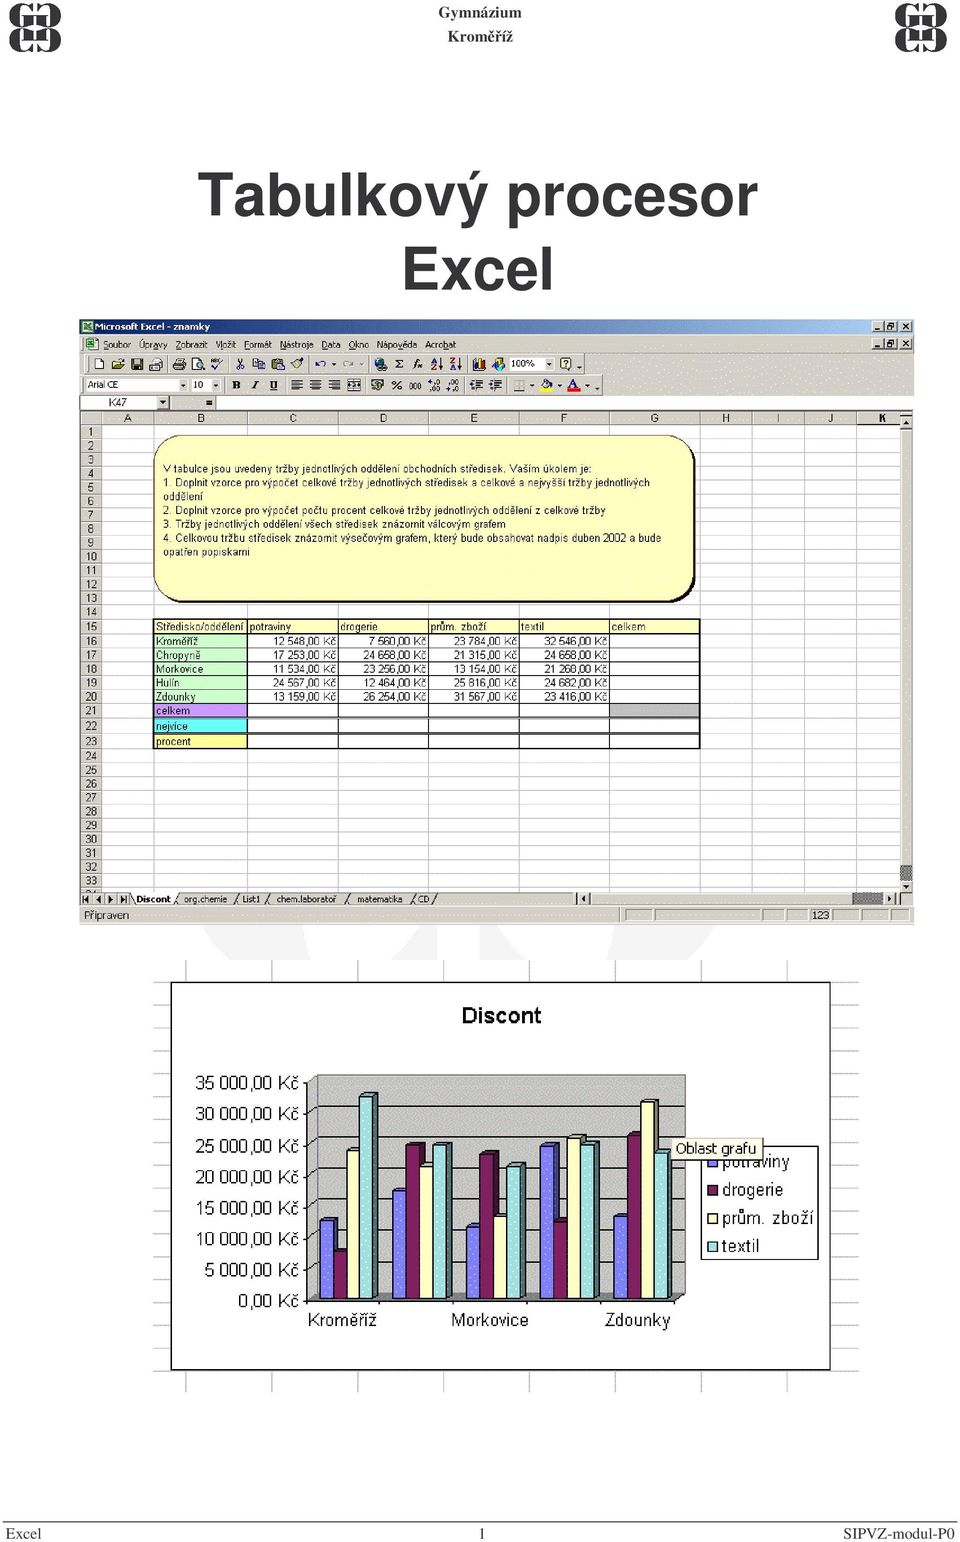Image resolution: width=960 pixels, height=1542 pixels.
Task: Click Merge and Center icon
Action: point(354,385)
